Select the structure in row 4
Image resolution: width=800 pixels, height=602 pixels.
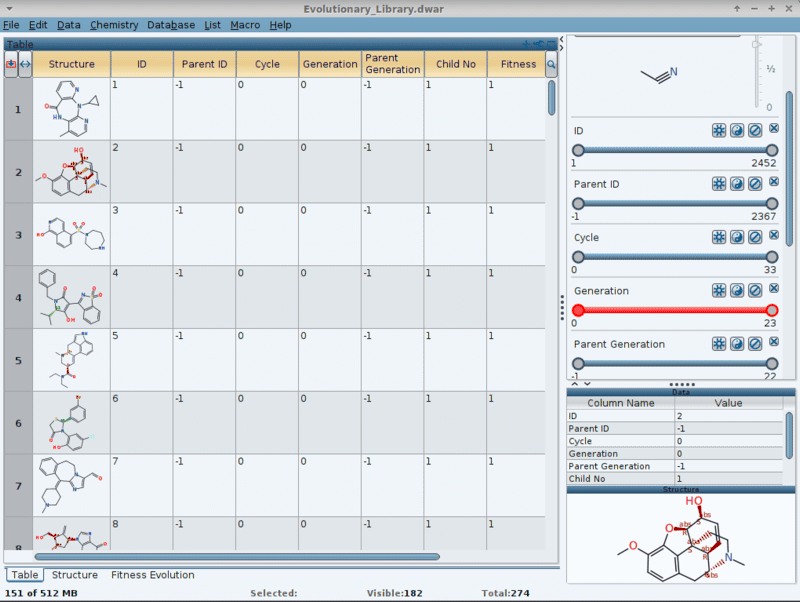tap(71, 297)
